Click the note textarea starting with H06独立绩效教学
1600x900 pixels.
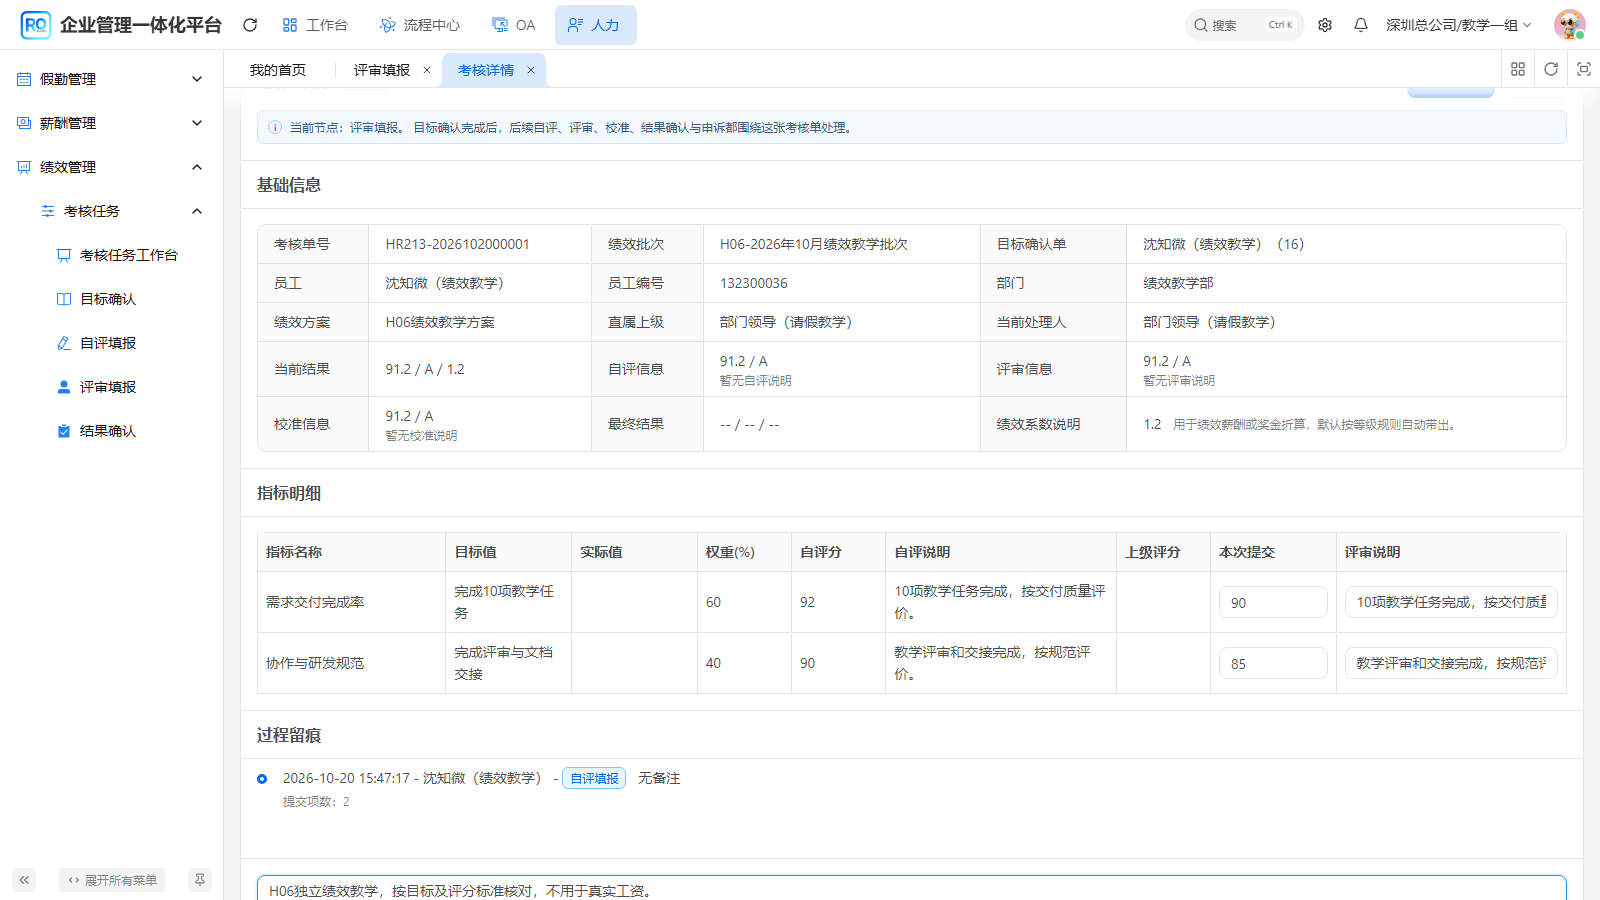click(x=912, y=889)
